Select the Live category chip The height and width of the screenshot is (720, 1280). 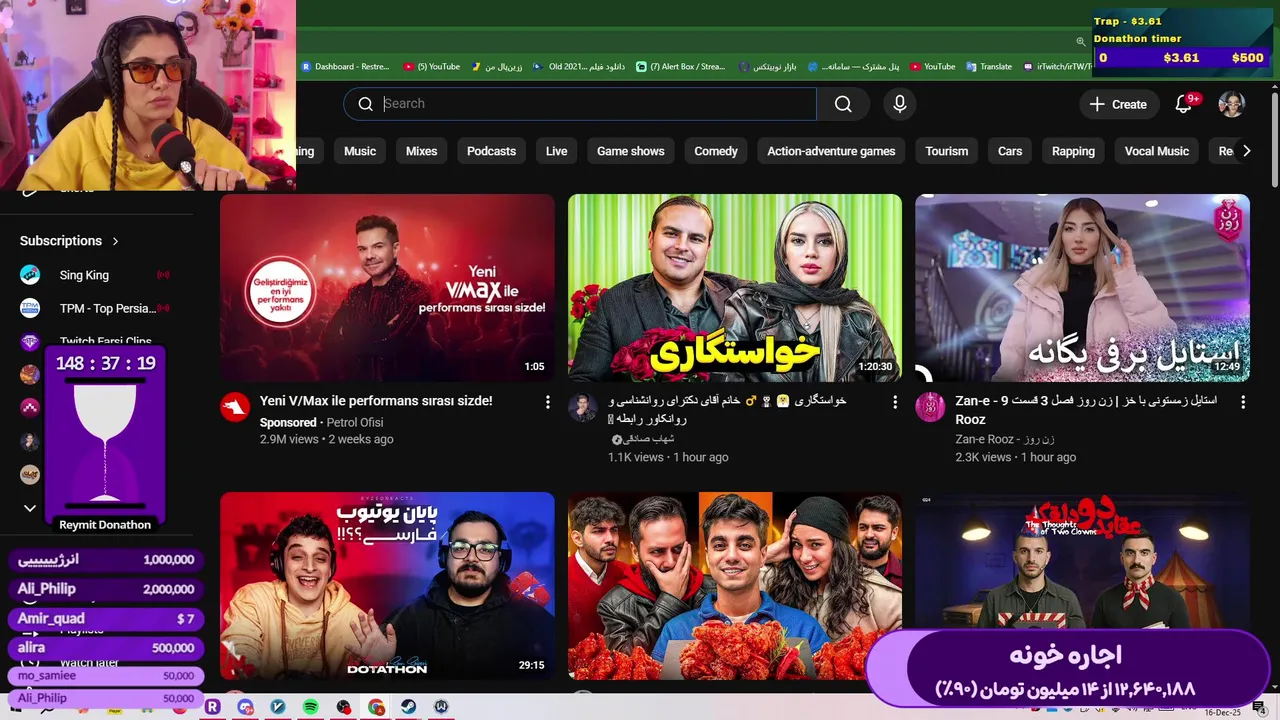(557, 151)
